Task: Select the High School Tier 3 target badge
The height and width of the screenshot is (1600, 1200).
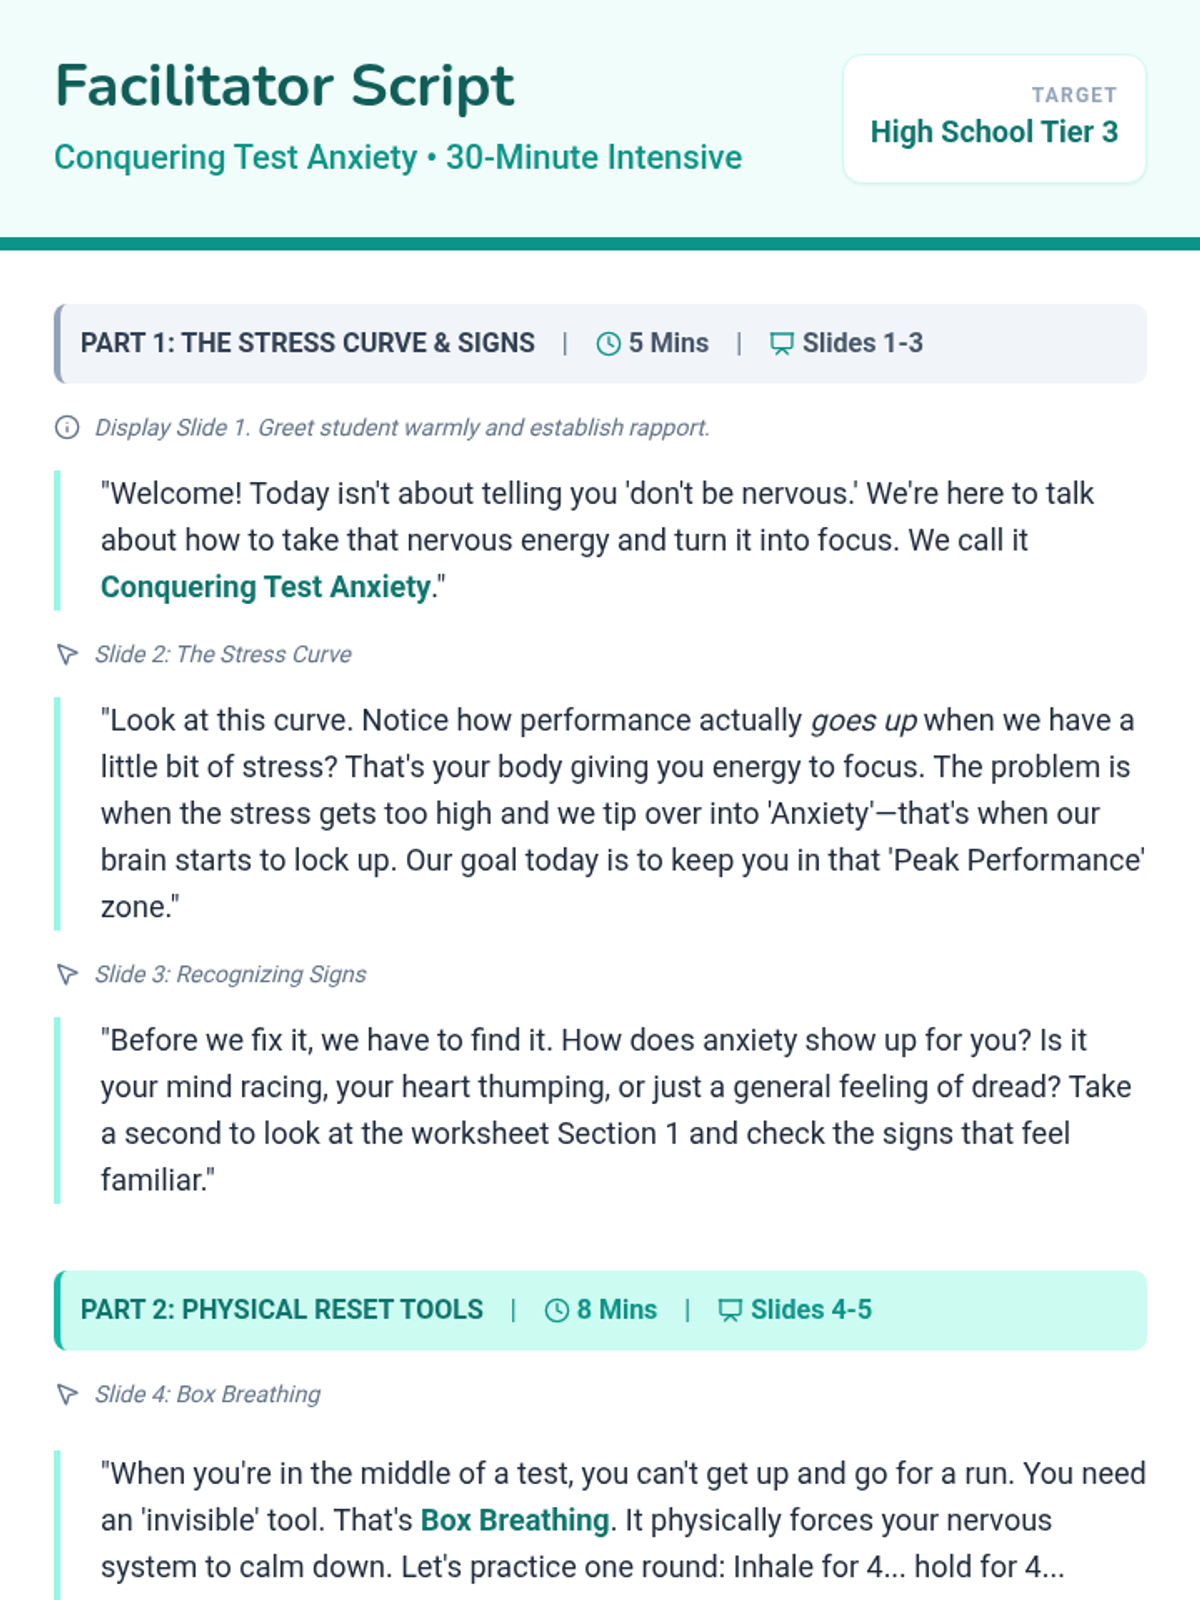Action: coord(994,119)
